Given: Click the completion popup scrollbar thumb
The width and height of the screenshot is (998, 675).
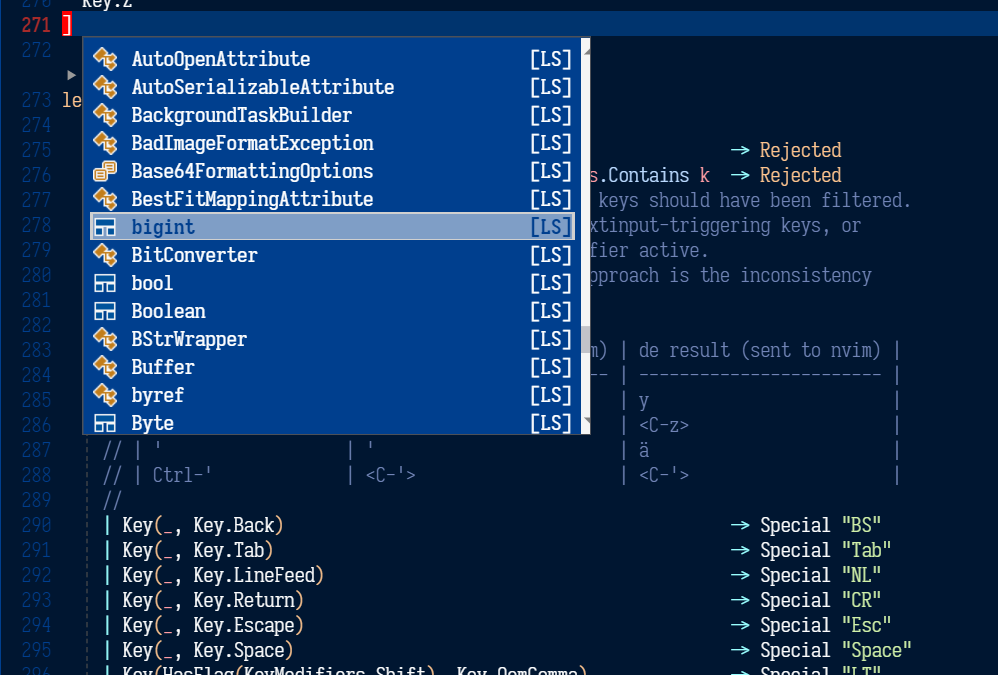Looking at the screenshot, I should click(x=585, y=340).
